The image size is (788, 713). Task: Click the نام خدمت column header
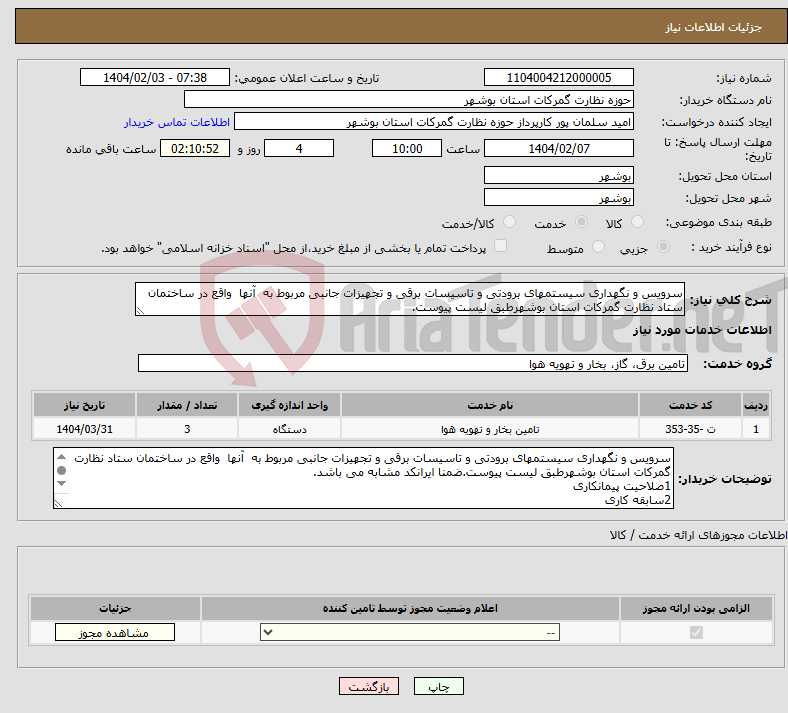490,405
